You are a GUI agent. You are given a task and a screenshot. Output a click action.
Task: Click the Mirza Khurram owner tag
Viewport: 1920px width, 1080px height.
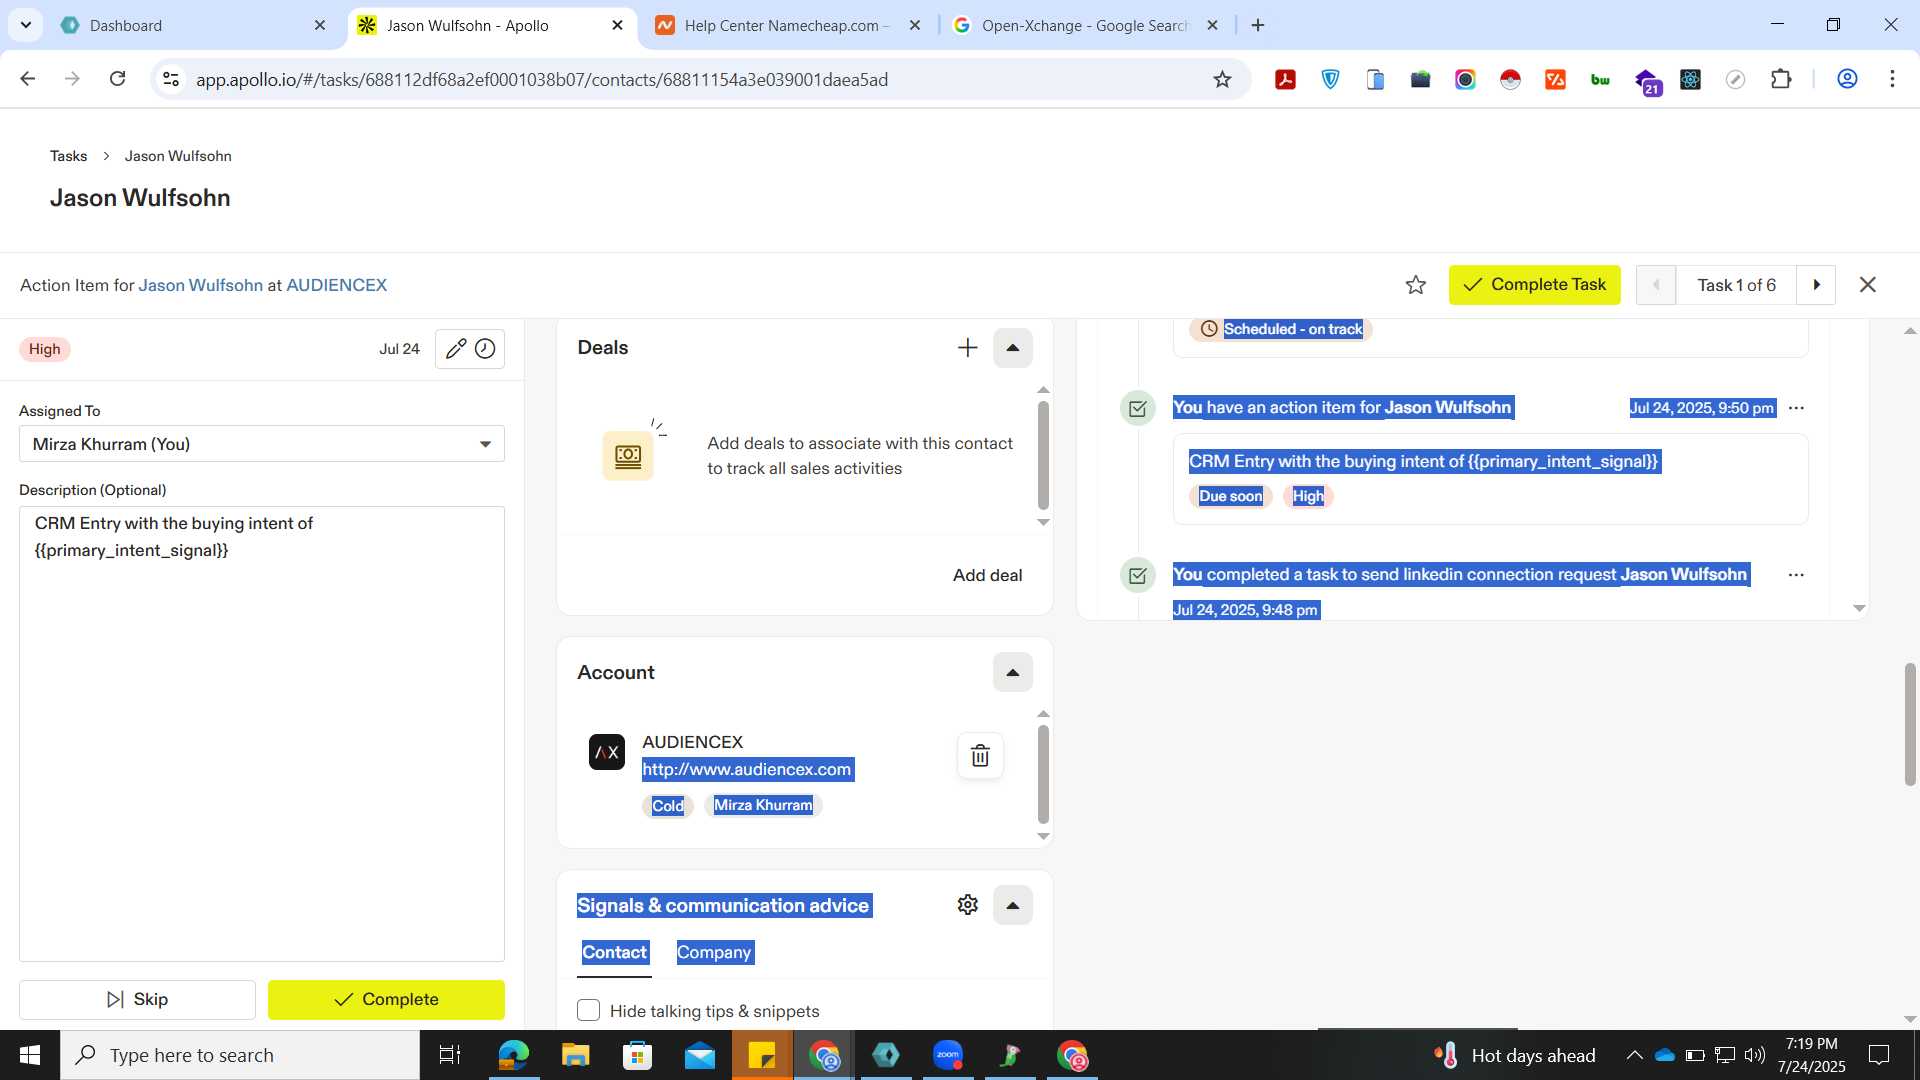coord(763,806)
